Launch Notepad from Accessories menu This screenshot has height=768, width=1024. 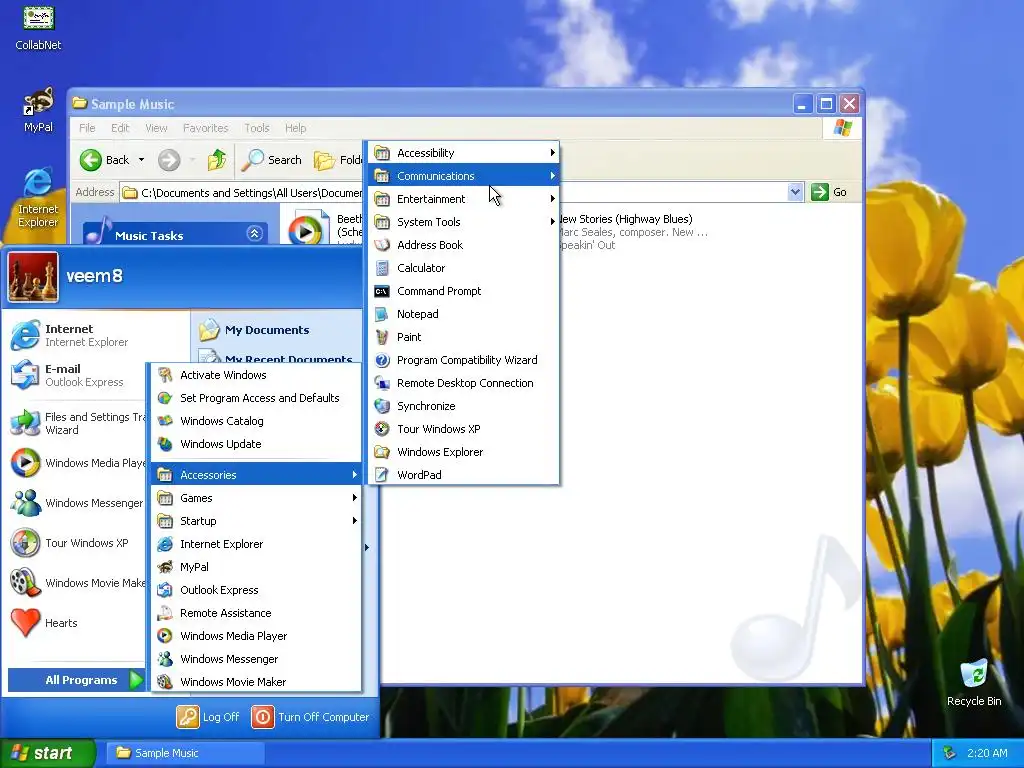pyautogui.click(x=464, y=313)
